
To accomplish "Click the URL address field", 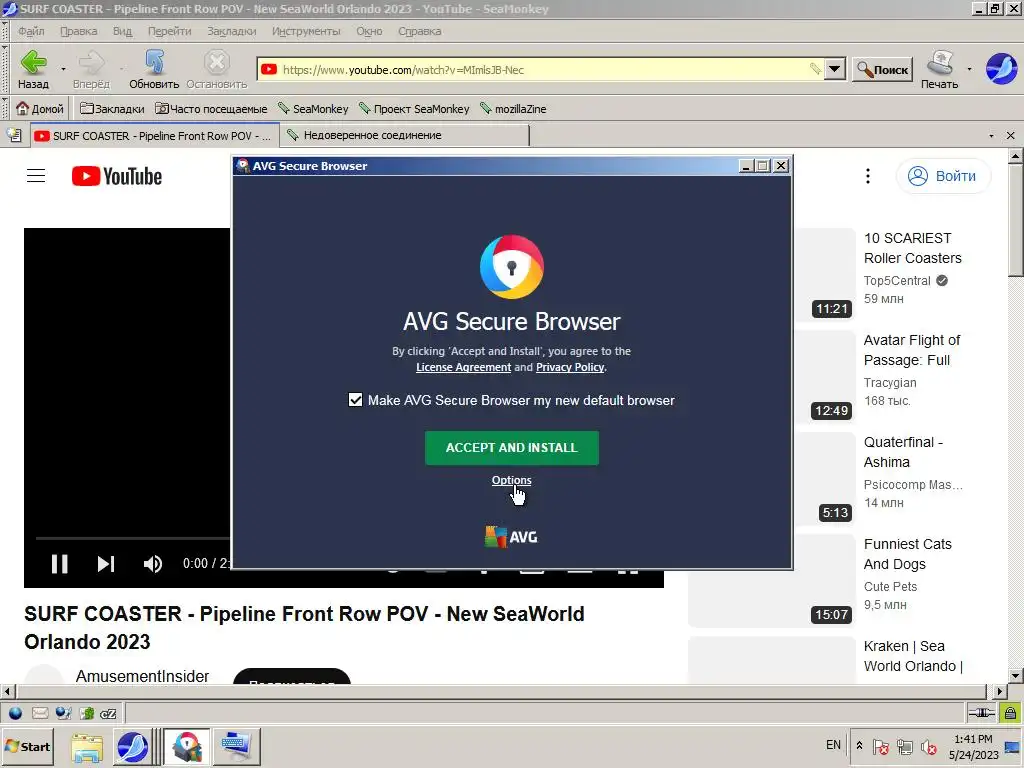I will (x=542, y=69).
